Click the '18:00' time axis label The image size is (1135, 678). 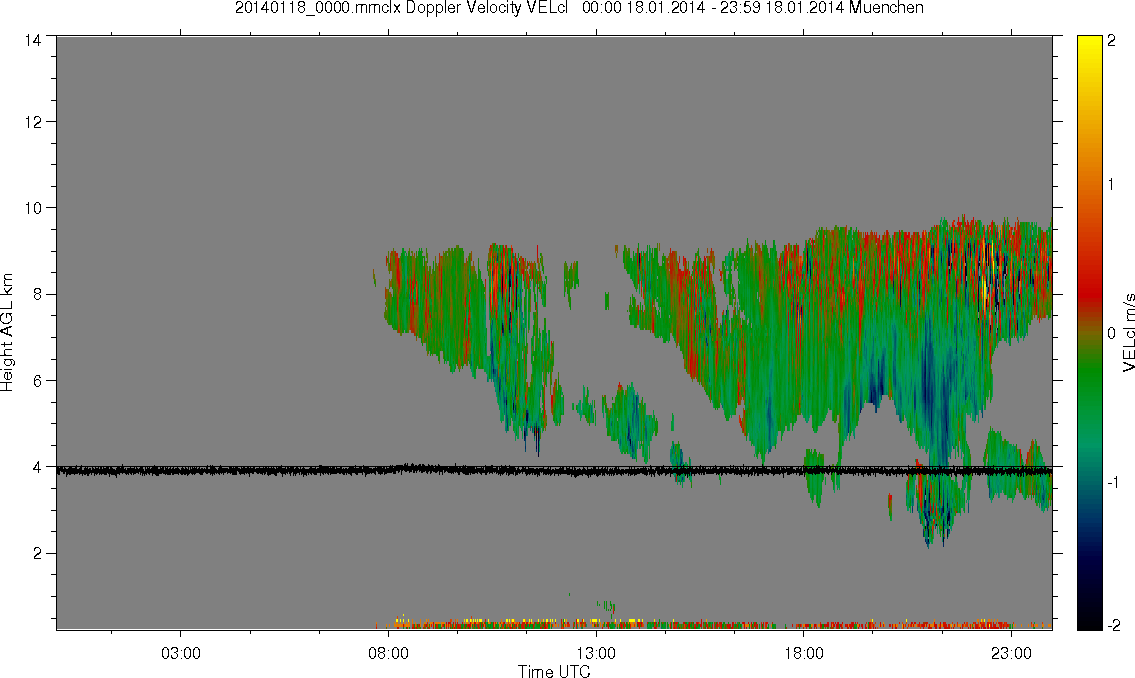pos(803,653)
